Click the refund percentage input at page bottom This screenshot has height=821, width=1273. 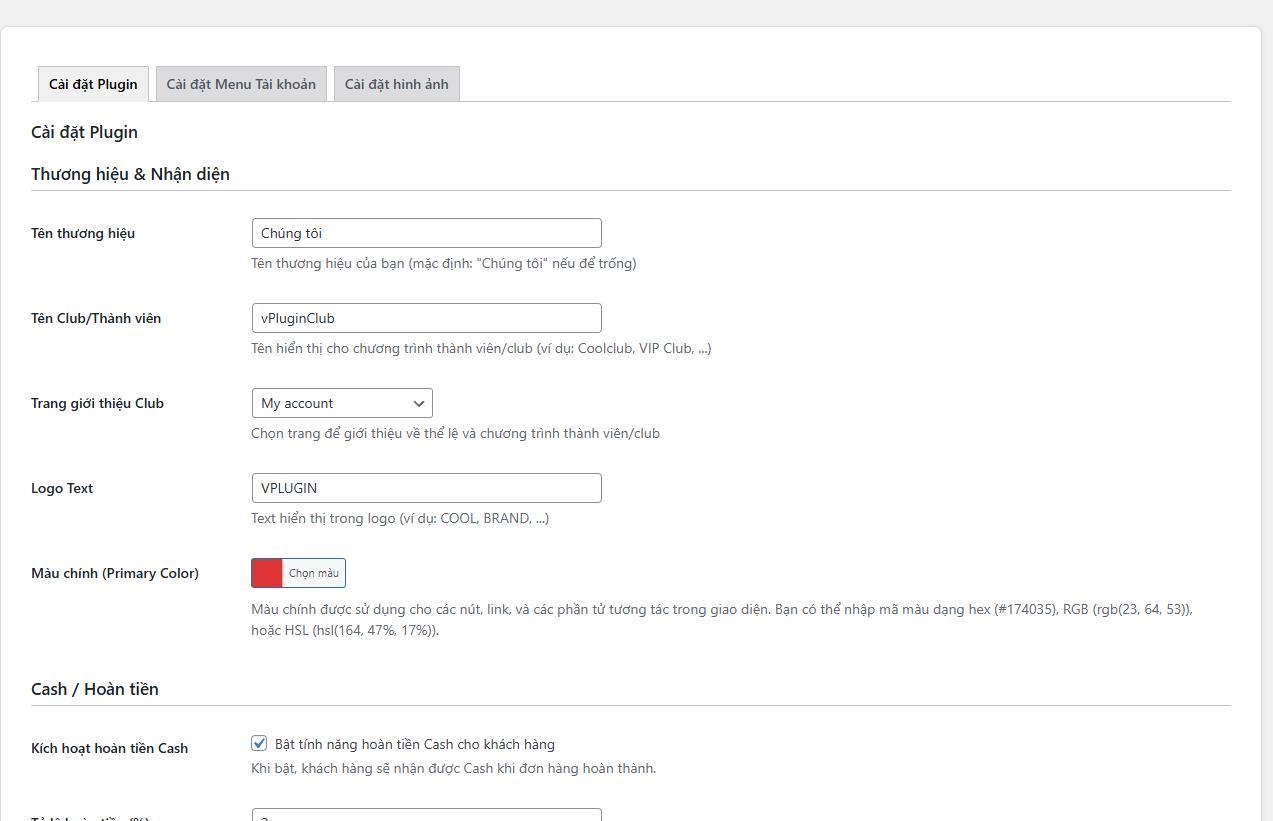[426, 814]
